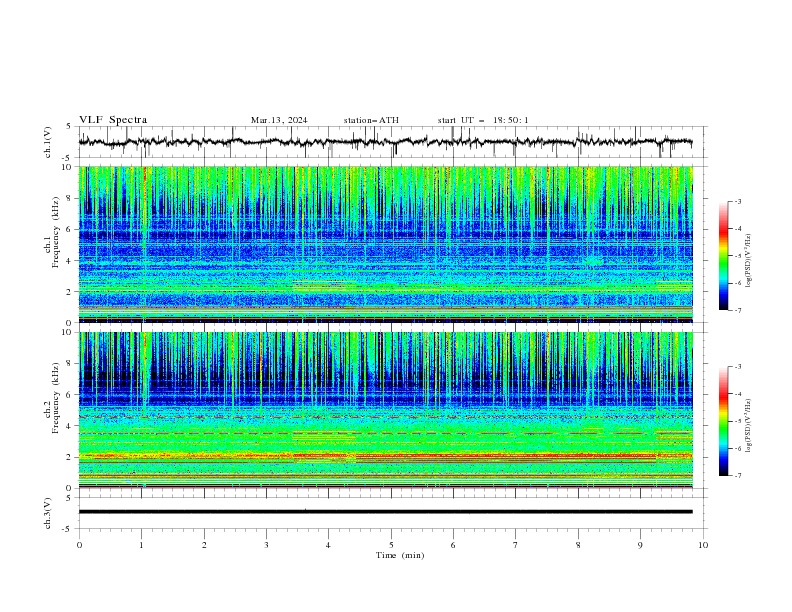Click time axis tick label "8"
The image size is (792, 612).
(x=578, y=545)
